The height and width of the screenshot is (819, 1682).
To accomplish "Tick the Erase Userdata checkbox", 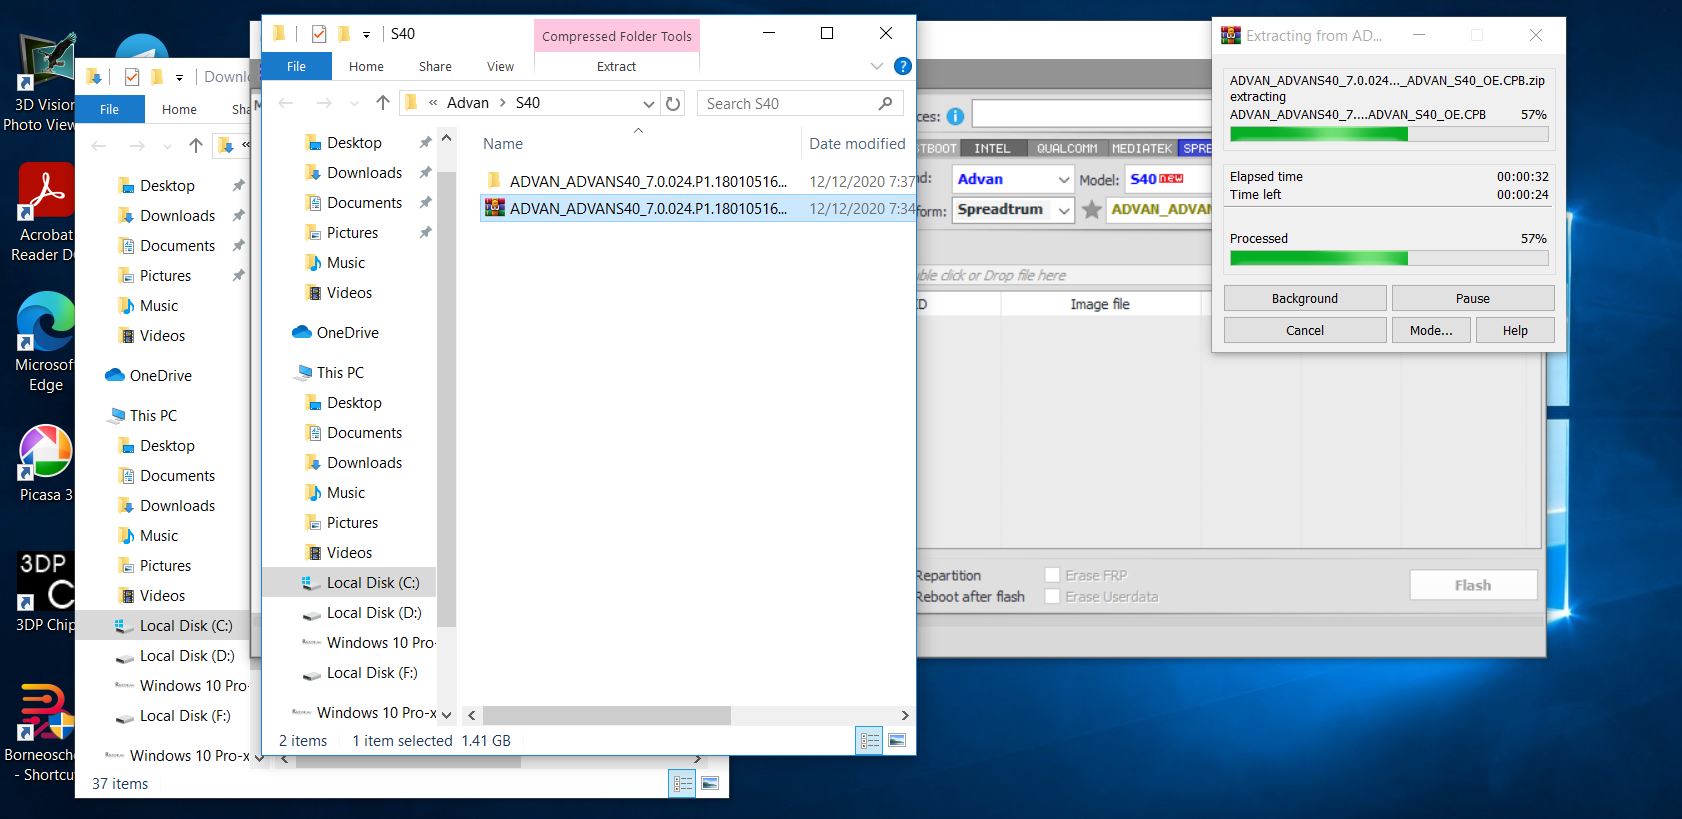I will (1052, 597).
